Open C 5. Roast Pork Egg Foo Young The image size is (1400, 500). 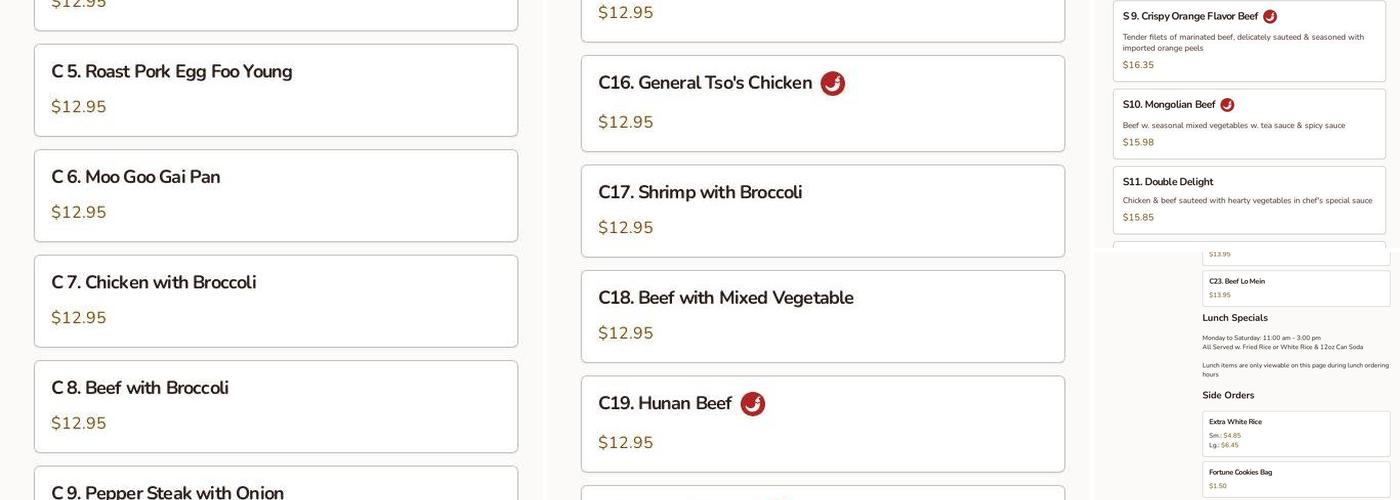coord(275,90)
